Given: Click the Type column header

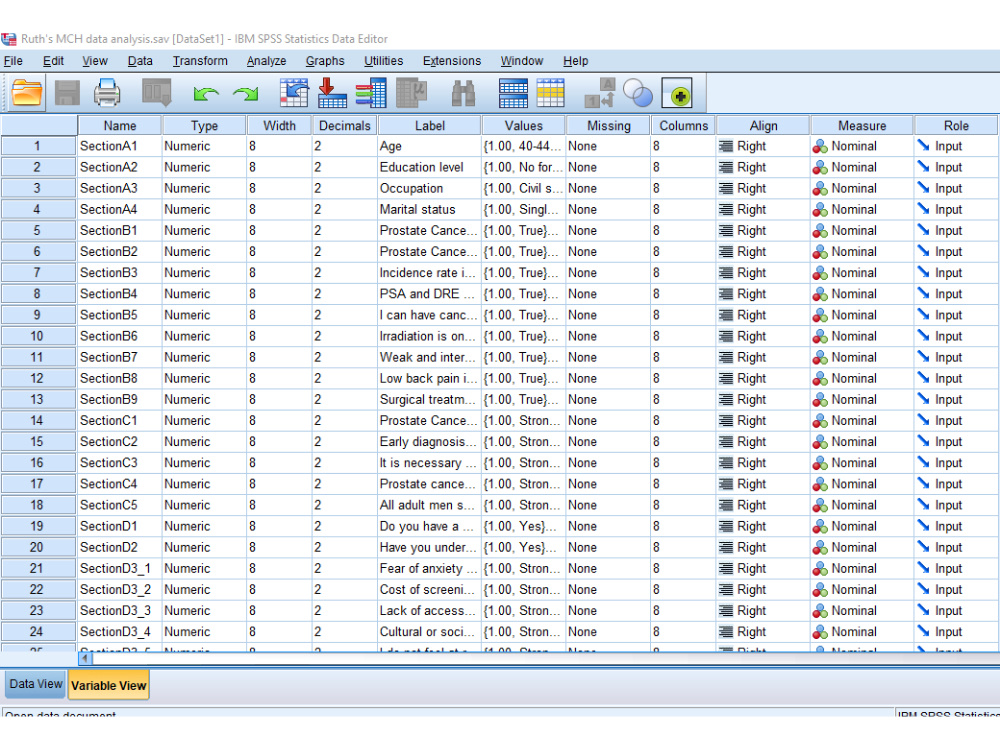Looking at the screenshot, I should 204,126.
